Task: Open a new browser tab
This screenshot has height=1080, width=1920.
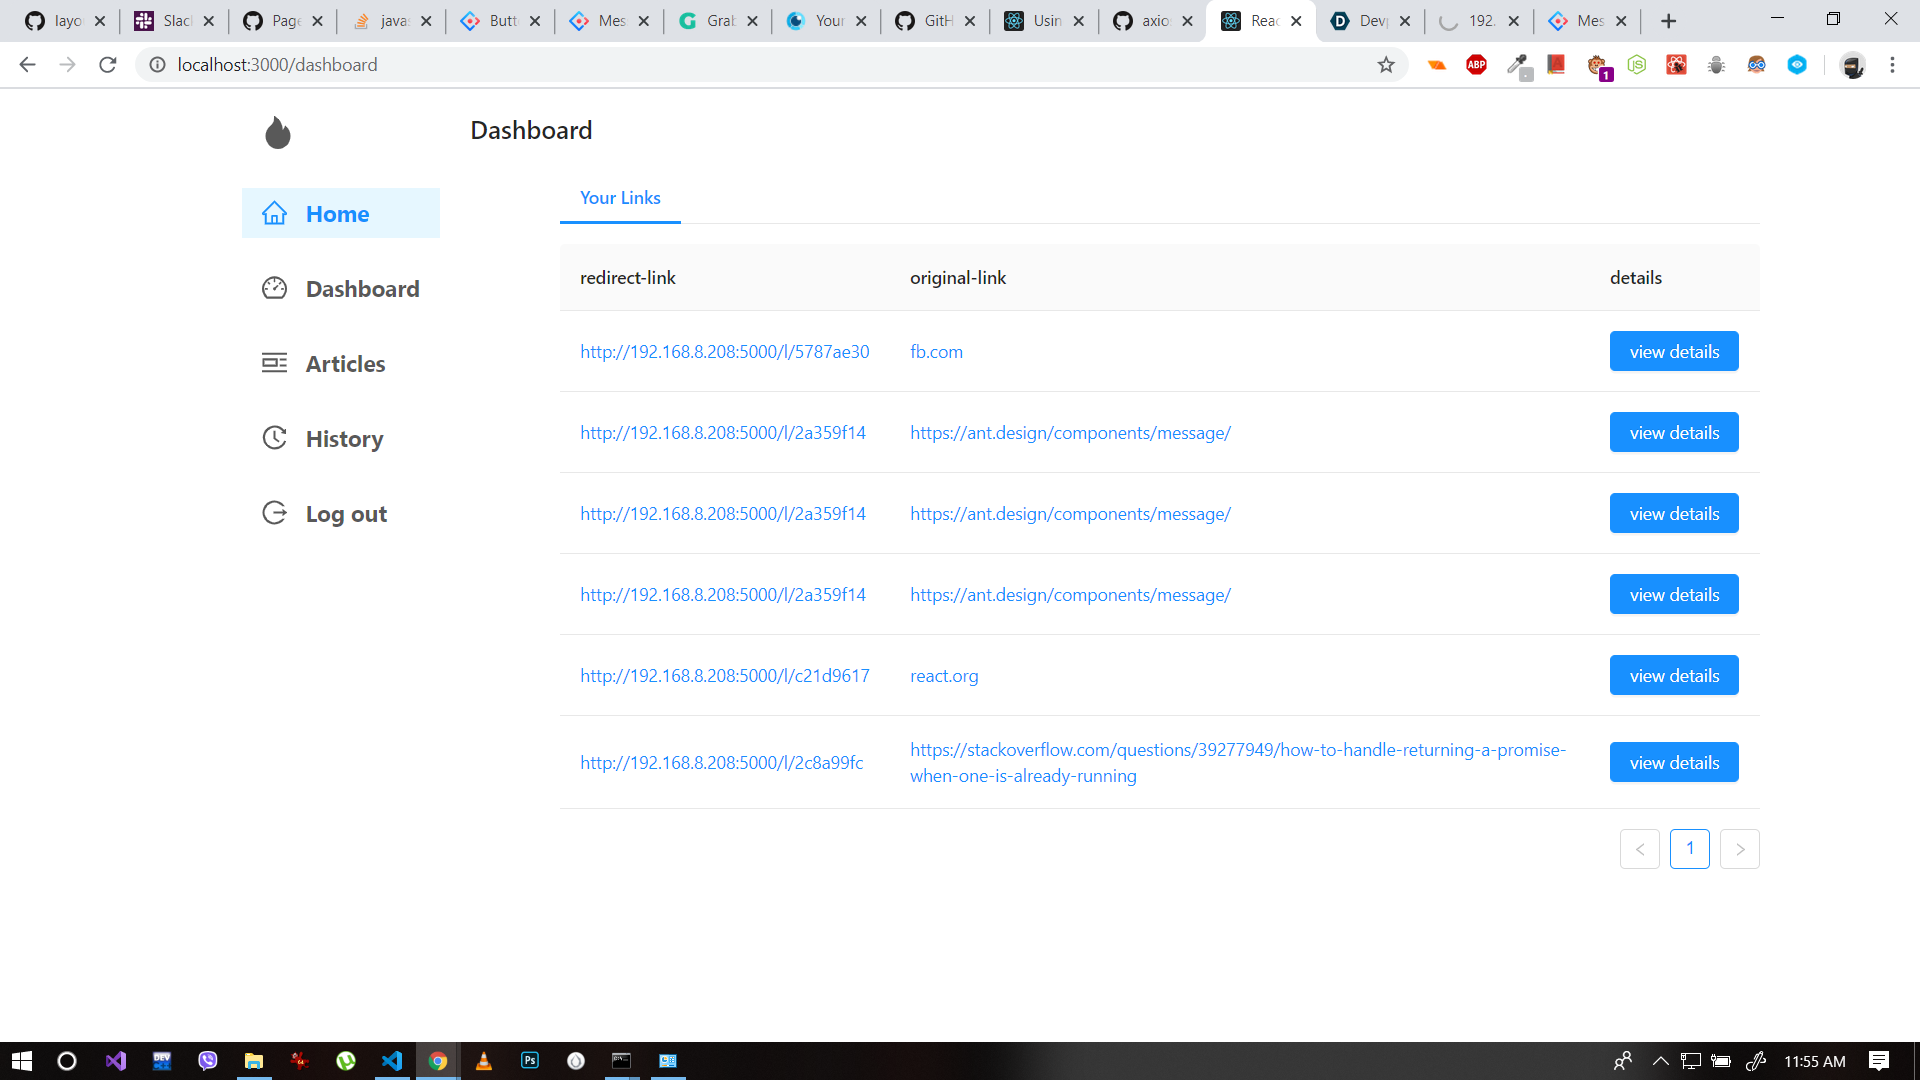Action: tap(1668, 21)
